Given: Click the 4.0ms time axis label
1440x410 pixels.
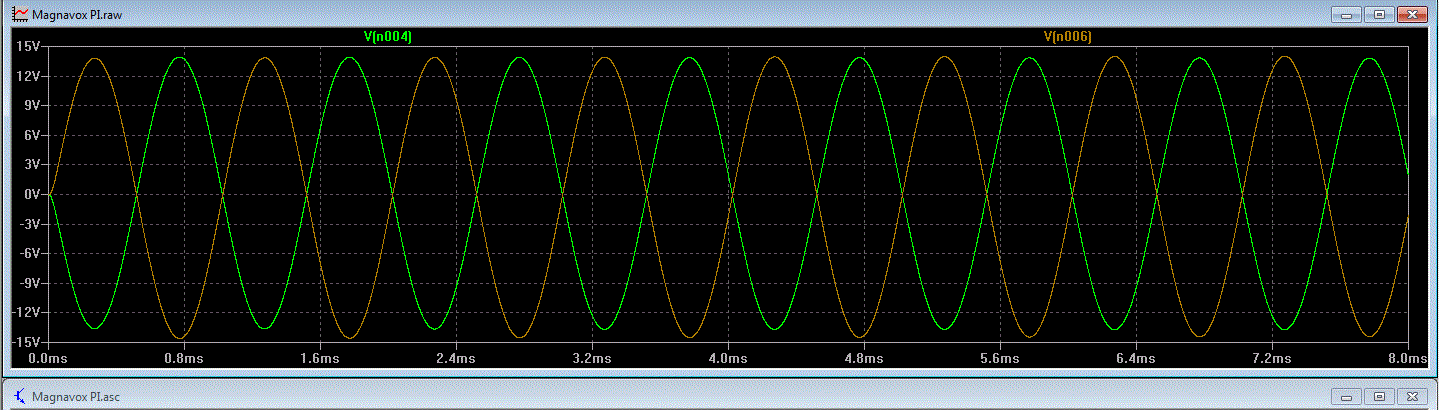Looking at the screenshot, I should 728,358.
